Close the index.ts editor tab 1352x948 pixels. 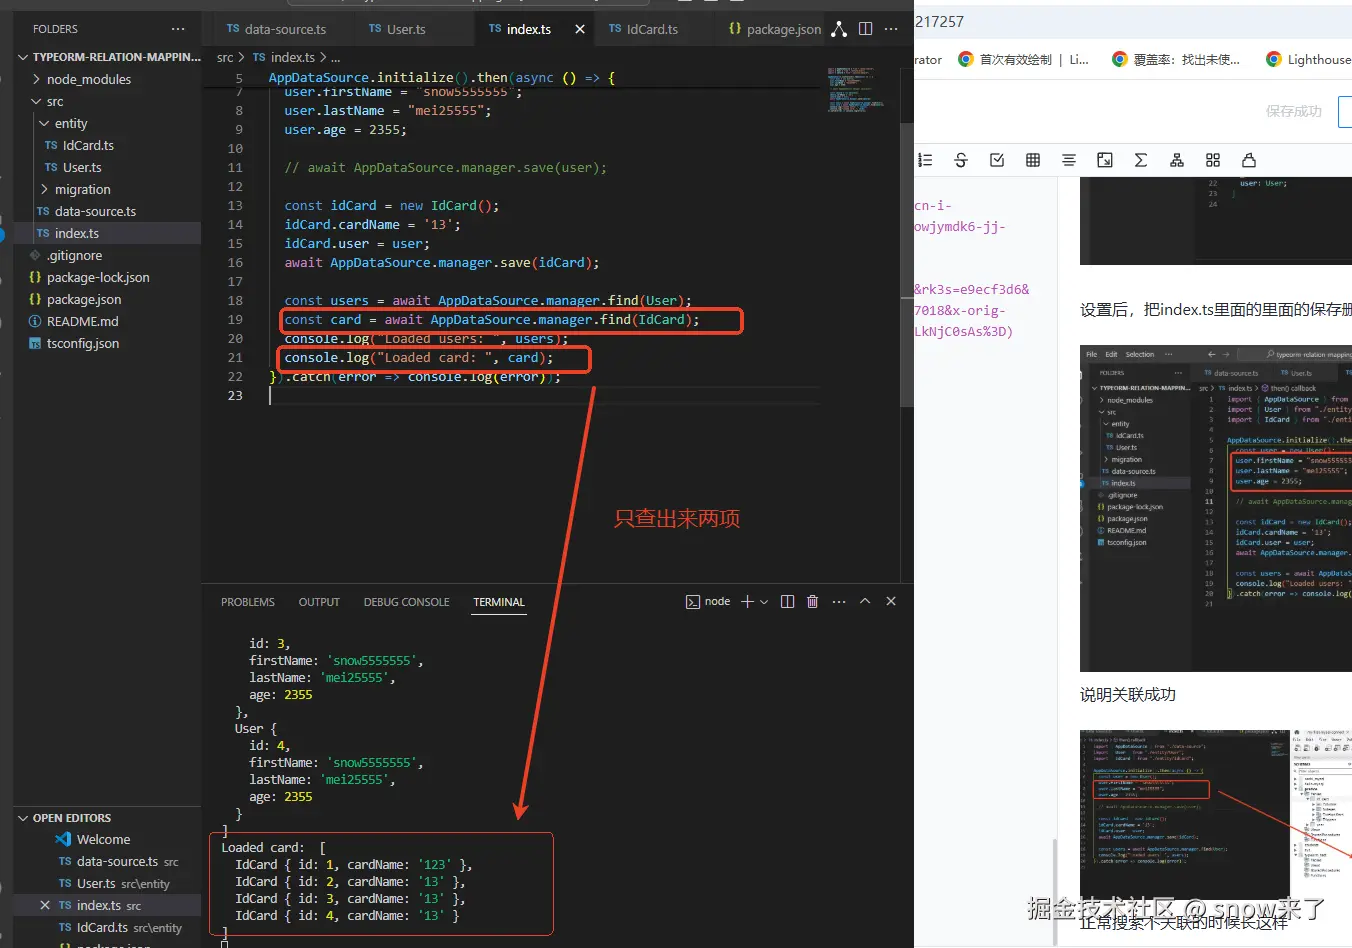[x=580, y=29]
